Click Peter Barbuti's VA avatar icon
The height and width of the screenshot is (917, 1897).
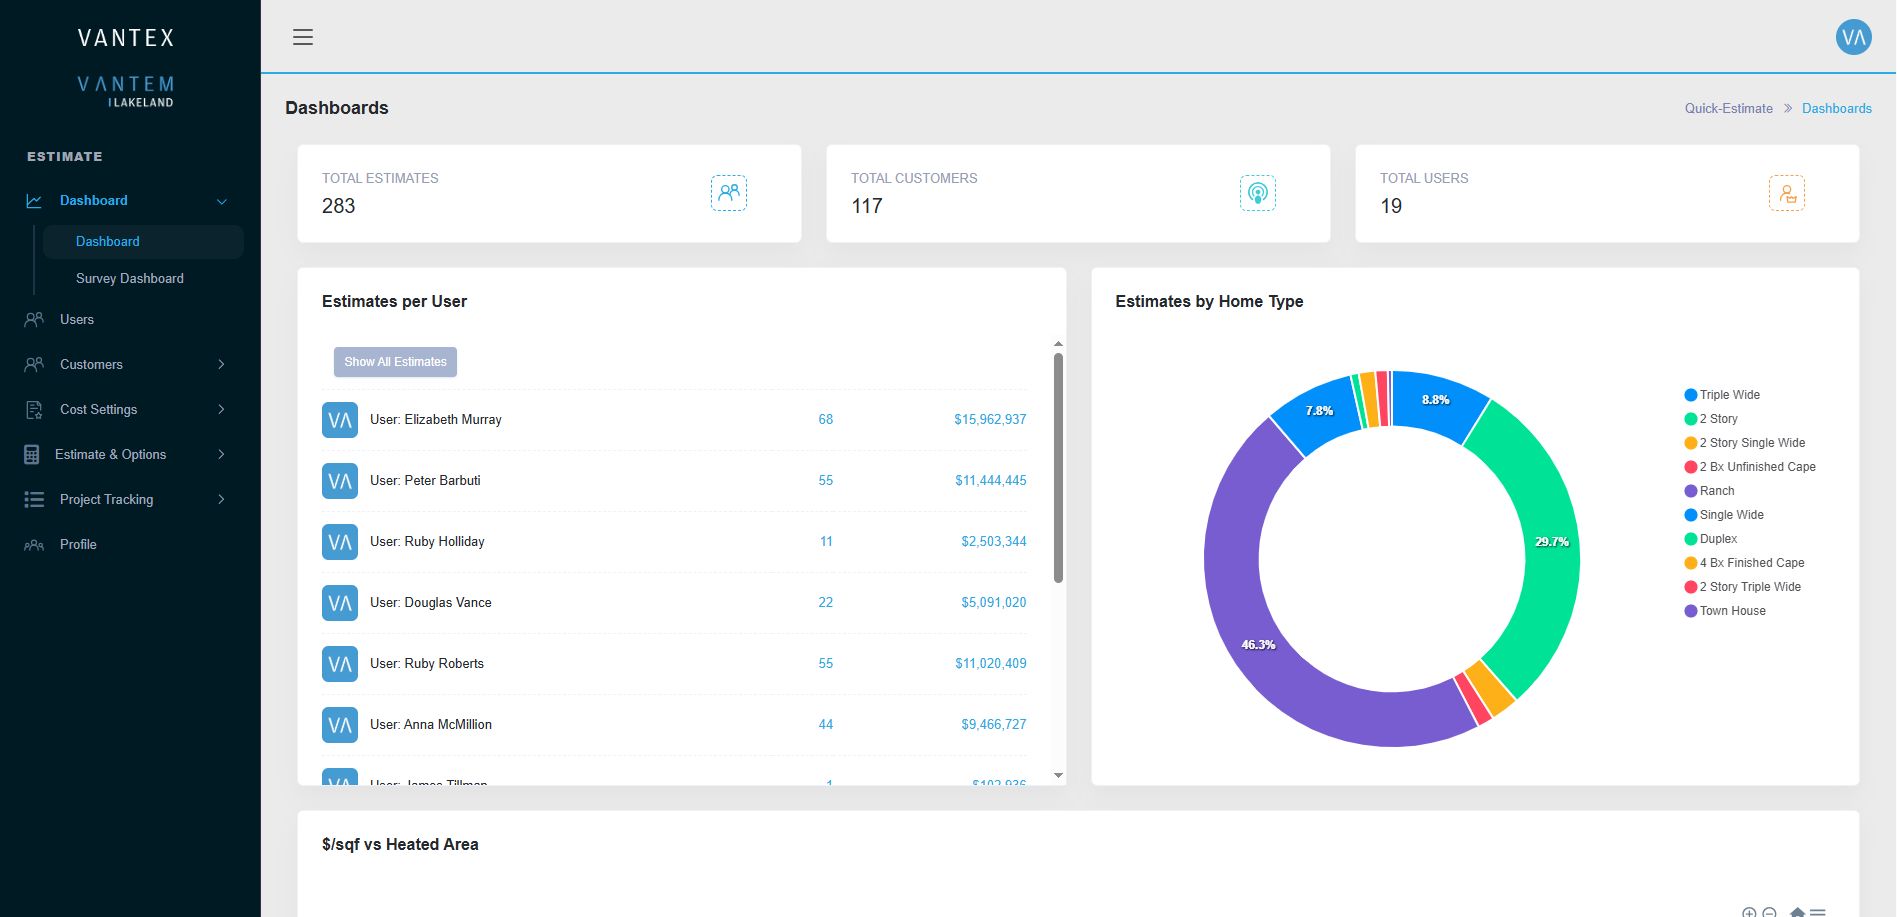(x=340, y=481)
